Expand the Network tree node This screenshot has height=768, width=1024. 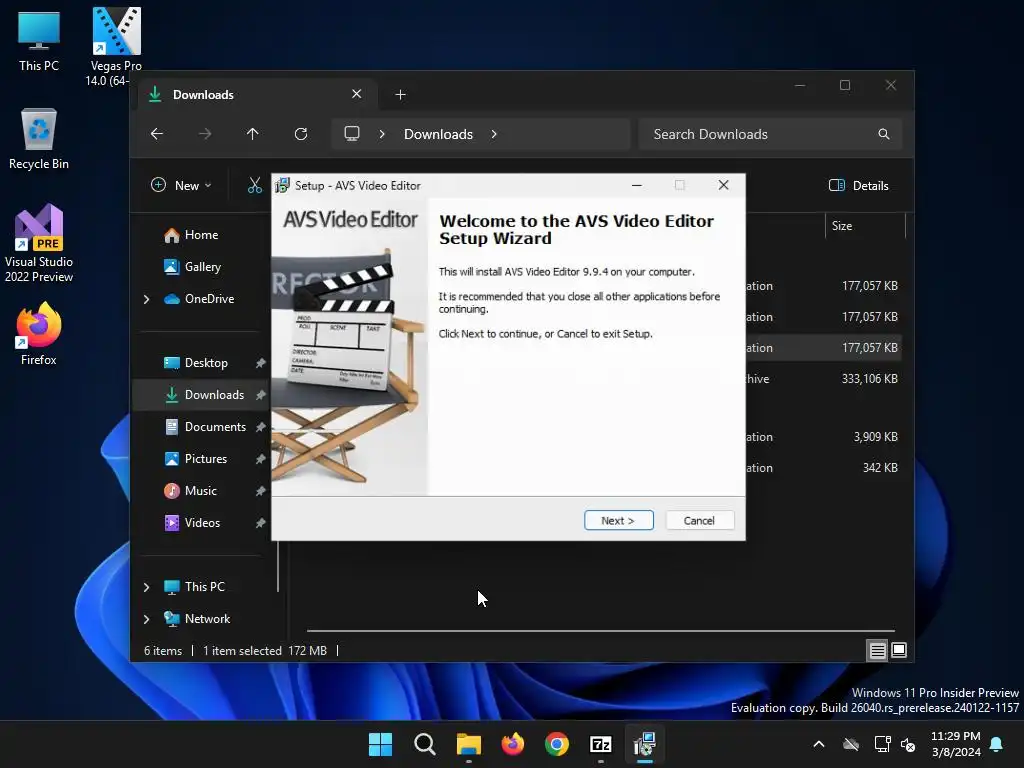click(x=146, y=619)
